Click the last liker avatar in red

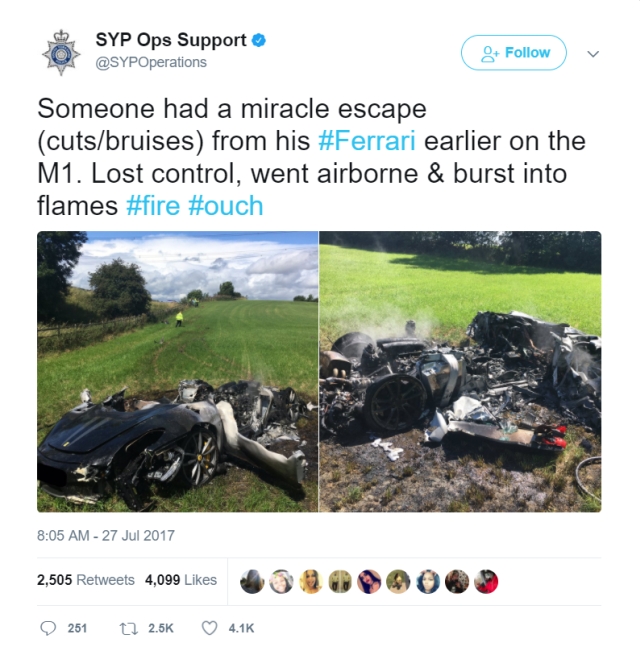(486, 581)
